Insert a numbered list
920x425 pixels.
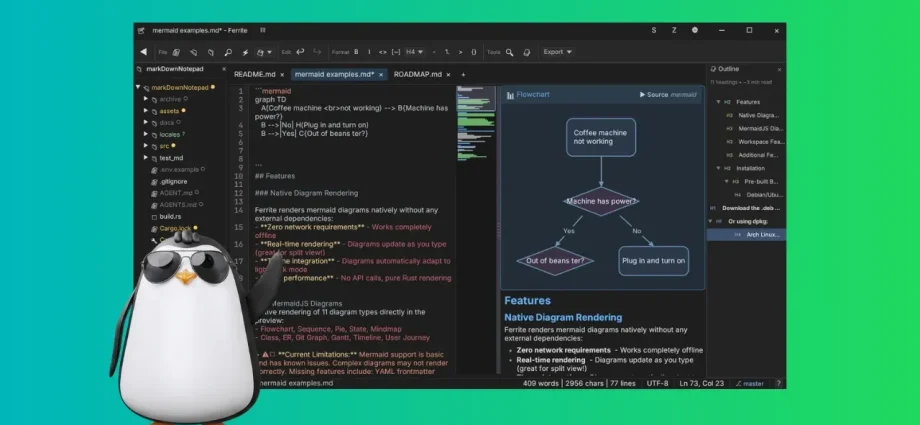click(x=447, y=52)
